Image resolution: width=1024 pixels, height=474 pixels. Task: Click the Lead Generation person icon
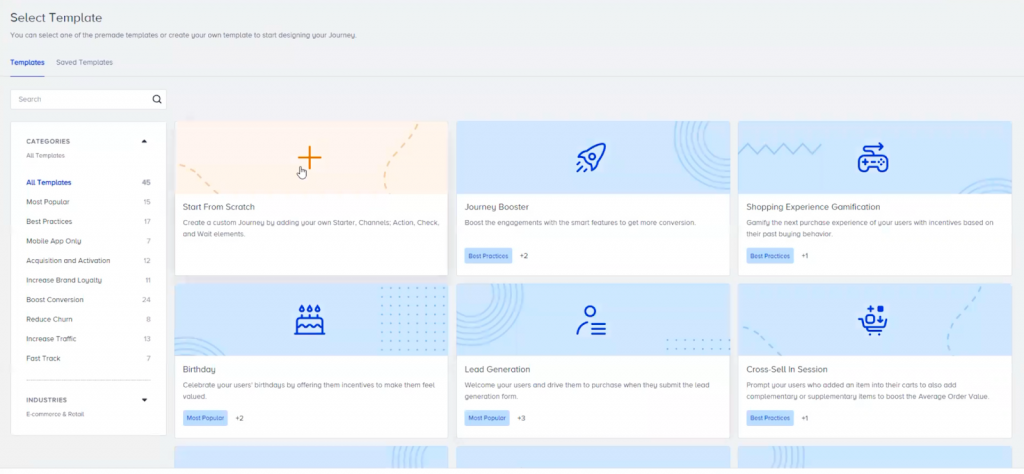pos(592,320)
